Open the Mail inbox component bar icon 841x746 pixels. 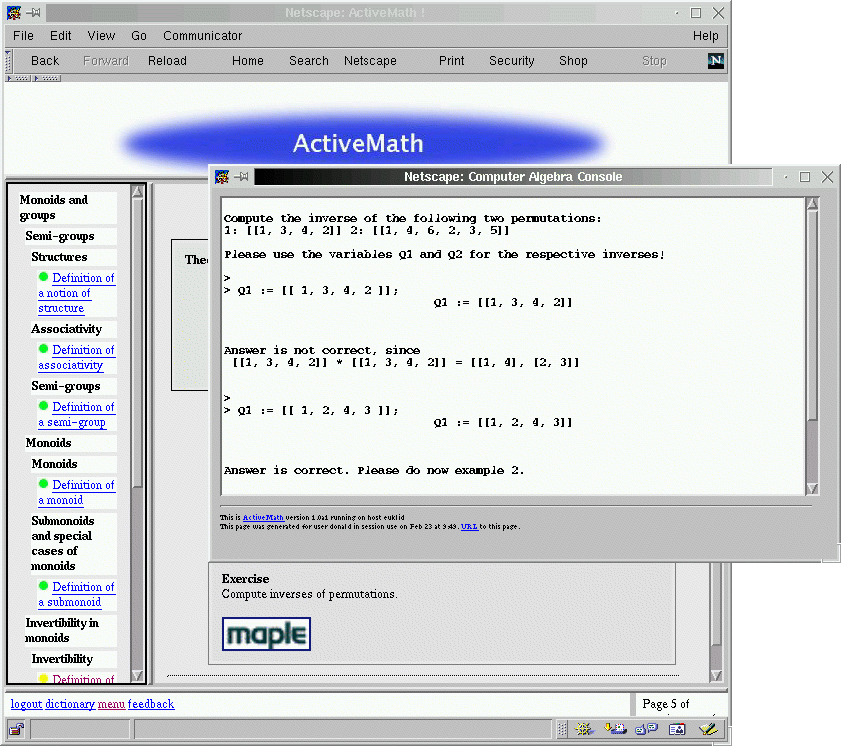[x=615, y=729]
